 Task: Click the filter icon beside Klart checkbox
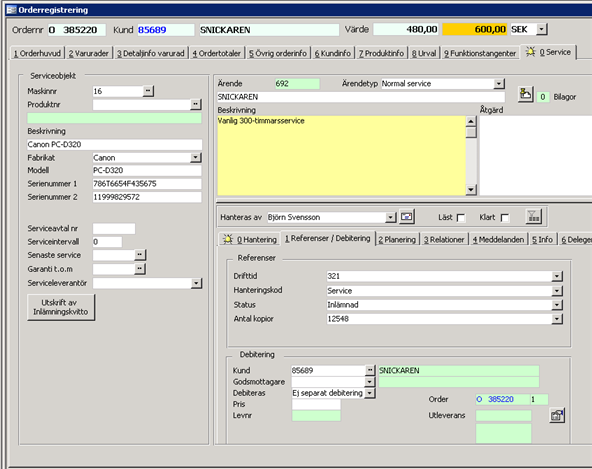tap(533, 216)
